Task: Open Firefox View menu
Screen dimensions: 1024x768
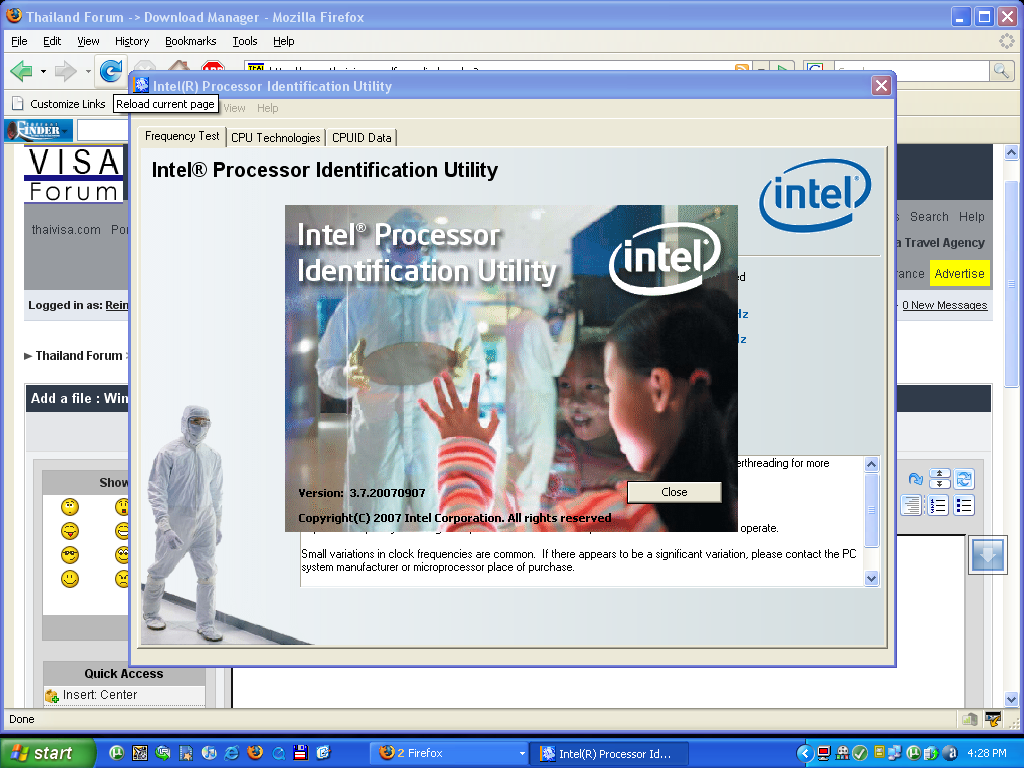Action: pyautogui.click(x=88, y=41)
